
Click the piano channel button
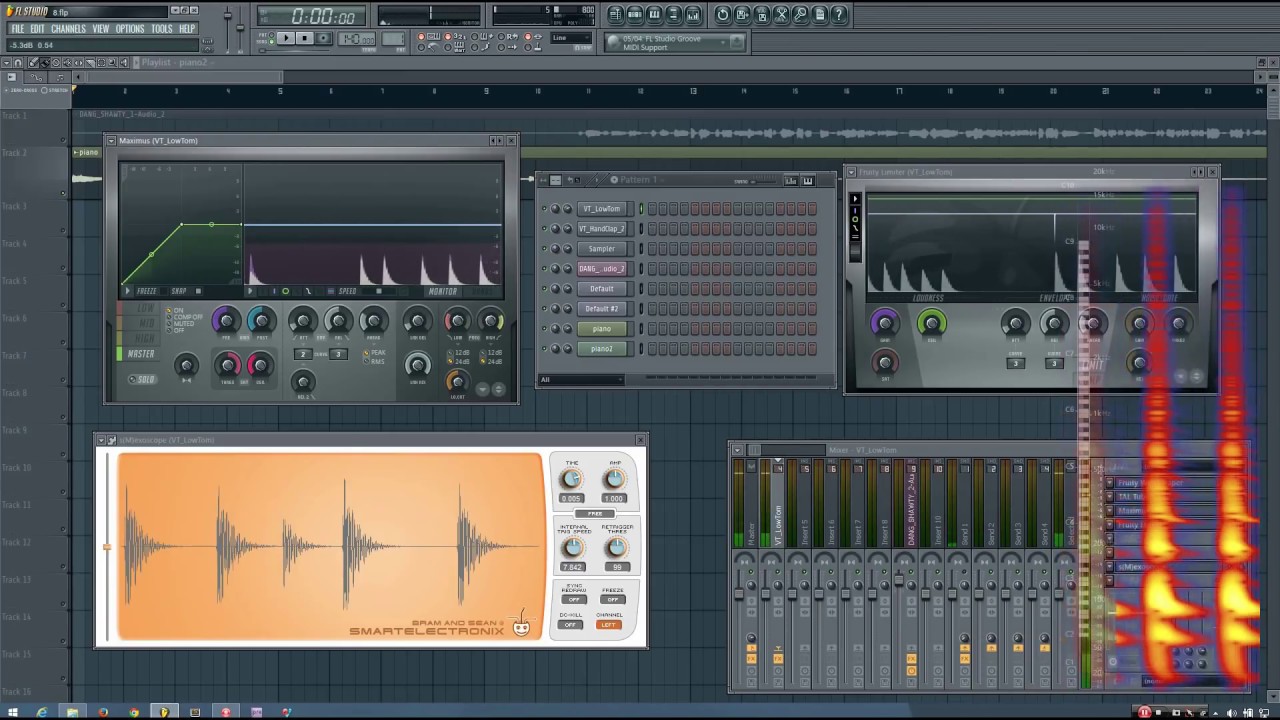601,329
